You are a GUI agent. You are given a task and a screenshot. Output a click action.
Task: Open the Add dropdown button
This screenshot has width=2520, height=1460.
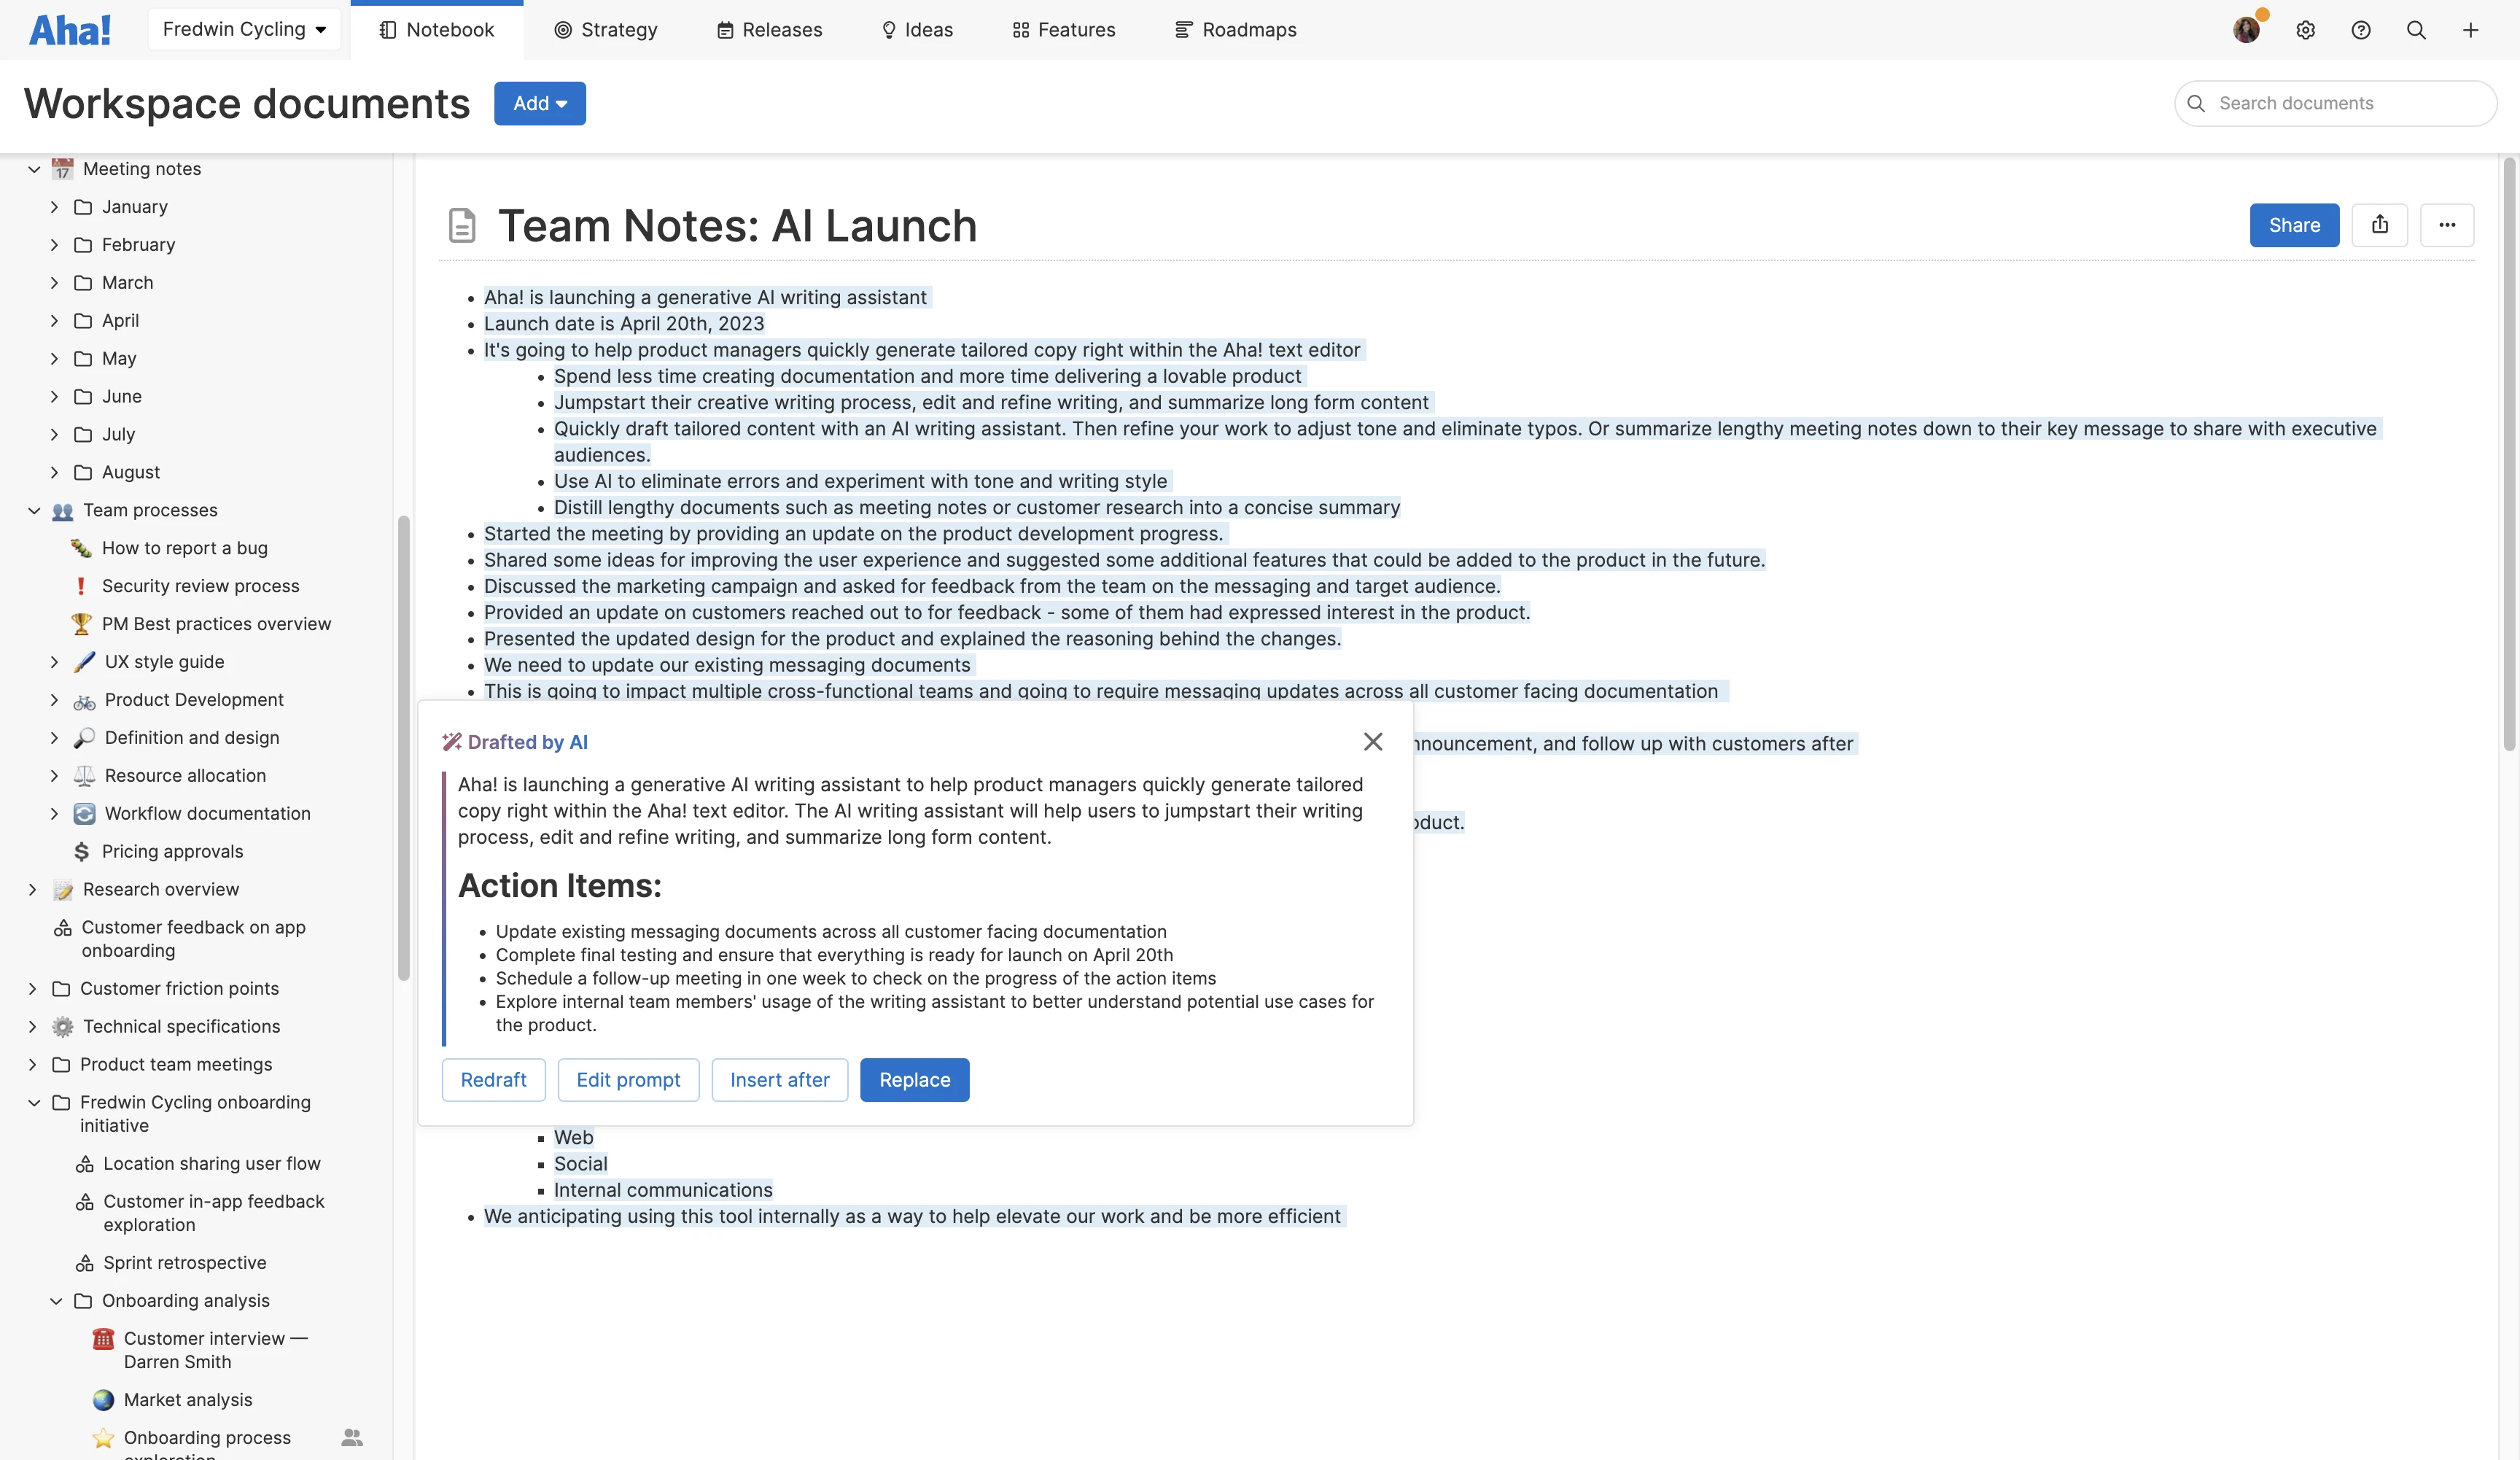tap(539, 104)
